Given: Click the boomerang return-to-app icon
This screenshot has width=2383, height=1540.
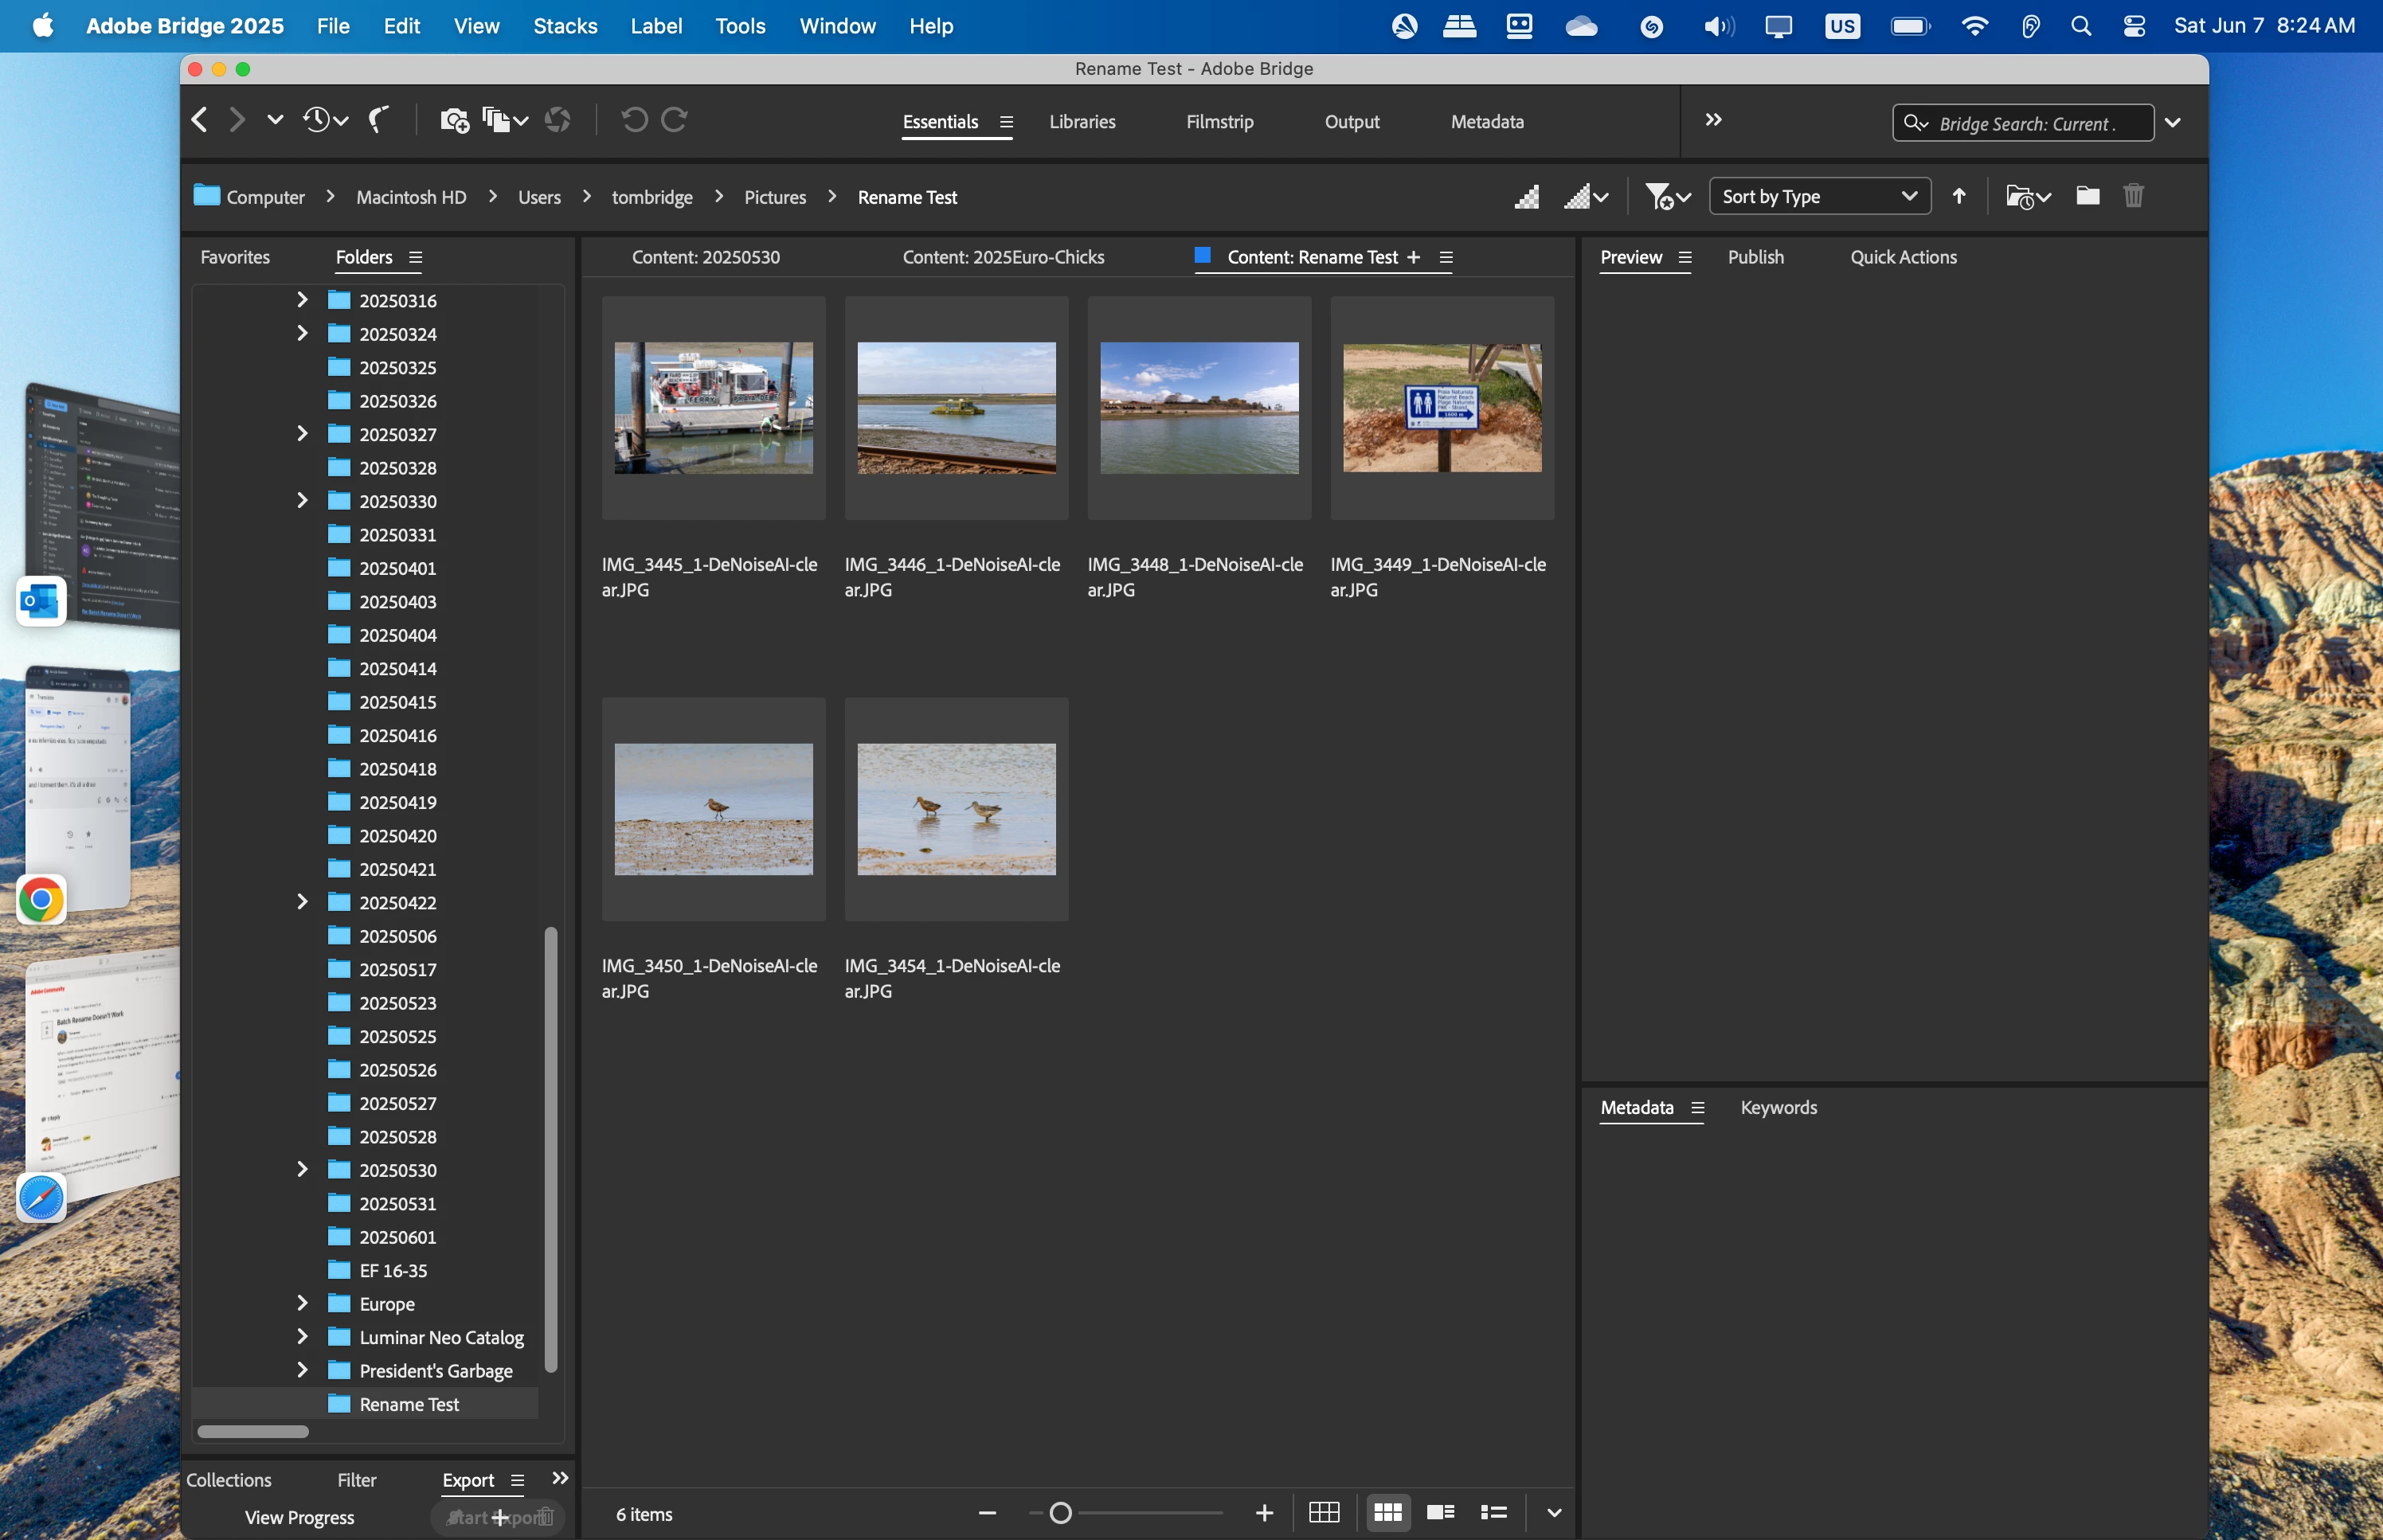Looking at the screenshot, I should tap(378, 120).
